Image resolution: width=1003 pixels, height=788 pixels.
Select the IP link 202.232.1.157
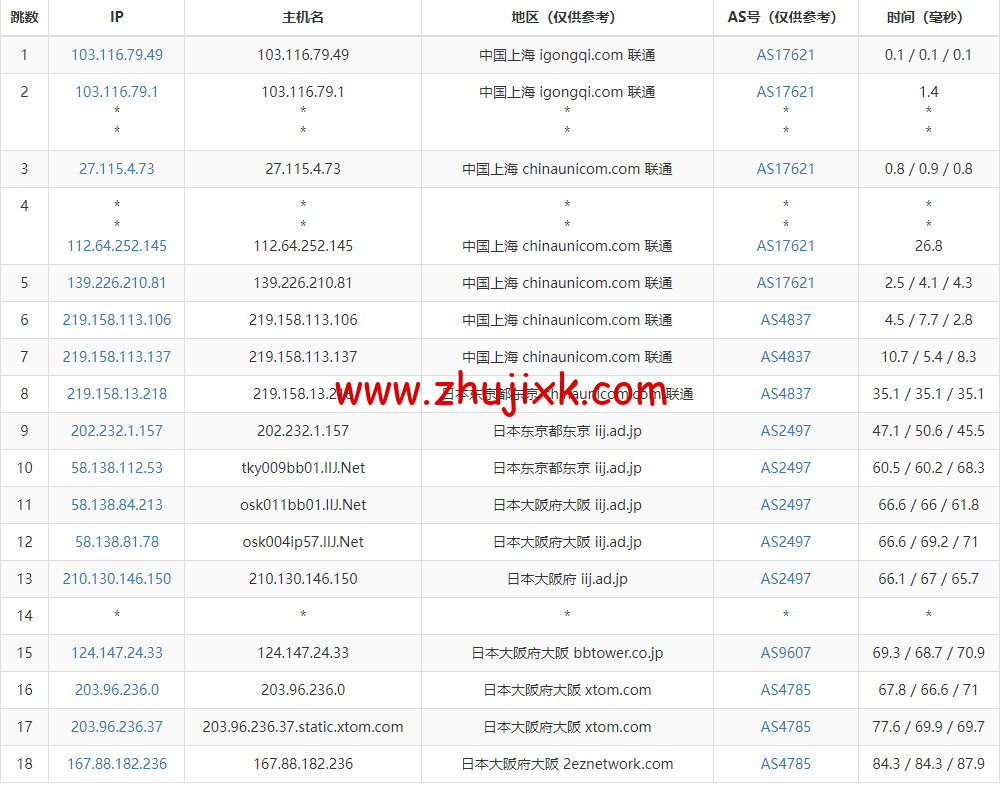[116, 431]
